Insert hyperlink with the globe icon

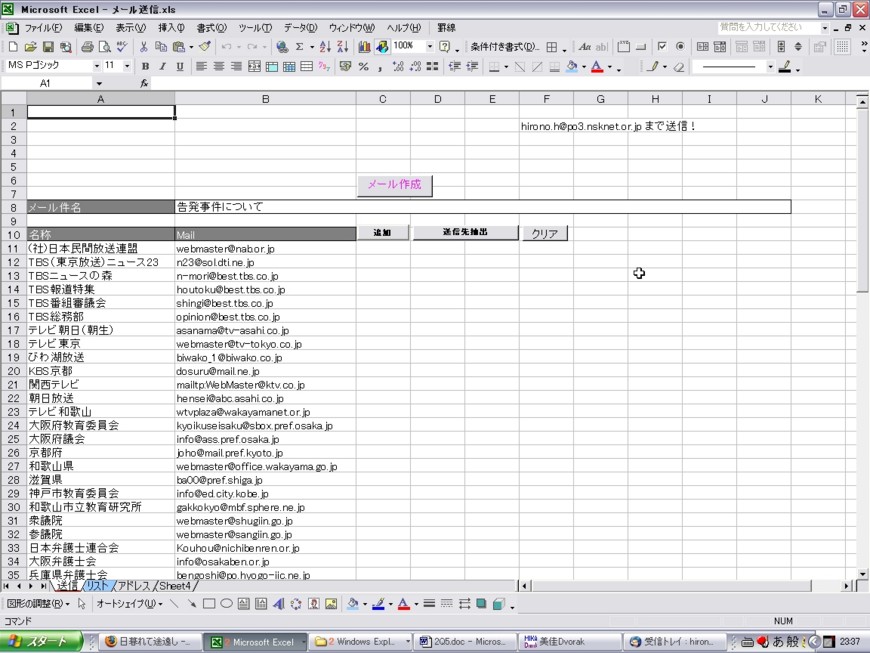282,47
